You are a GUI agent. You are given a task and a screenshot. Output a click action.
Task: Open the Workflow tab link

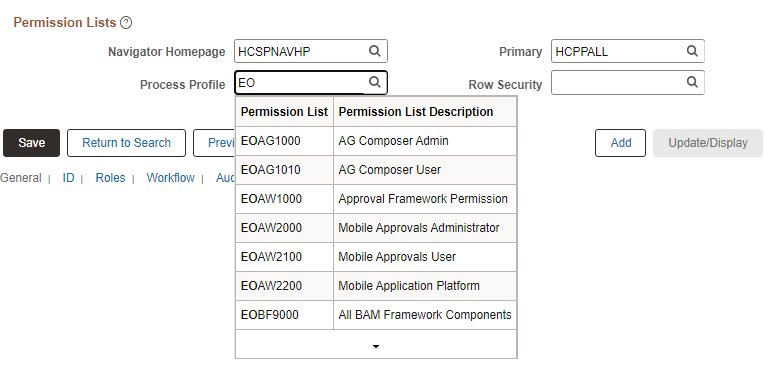coord(170,178)
